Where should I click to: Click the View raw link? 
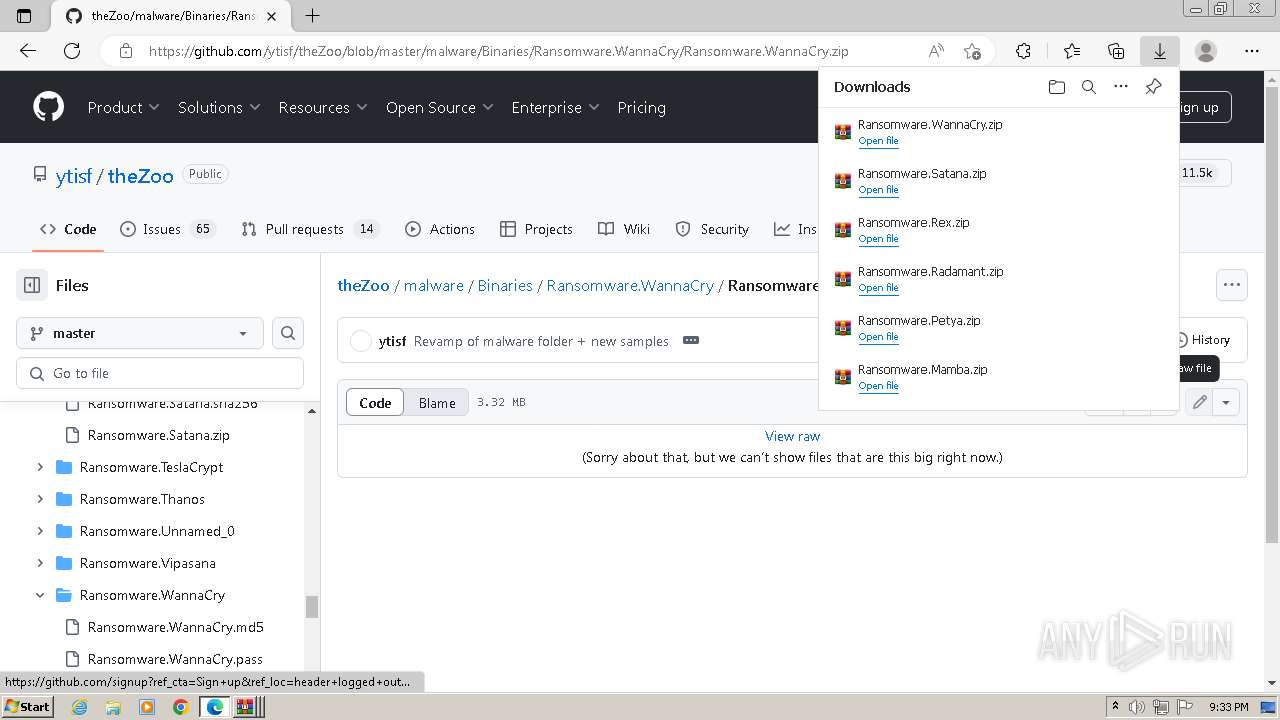point(792,436)
